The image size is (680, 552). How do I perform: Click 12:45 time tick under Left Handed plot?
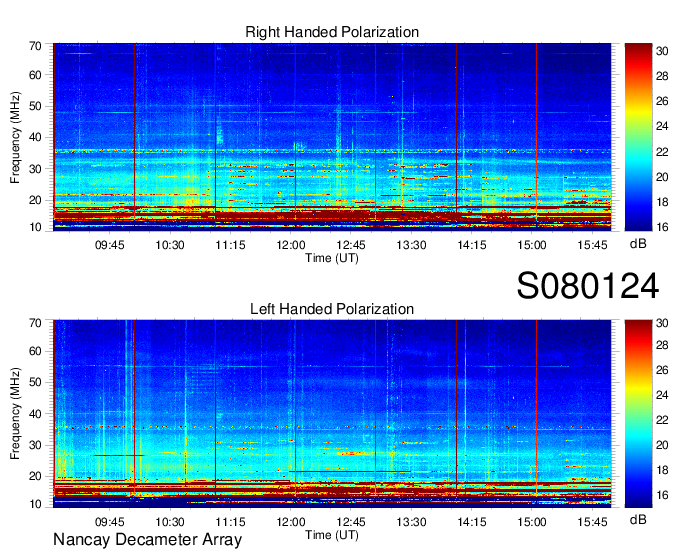[x=351, y=522]
